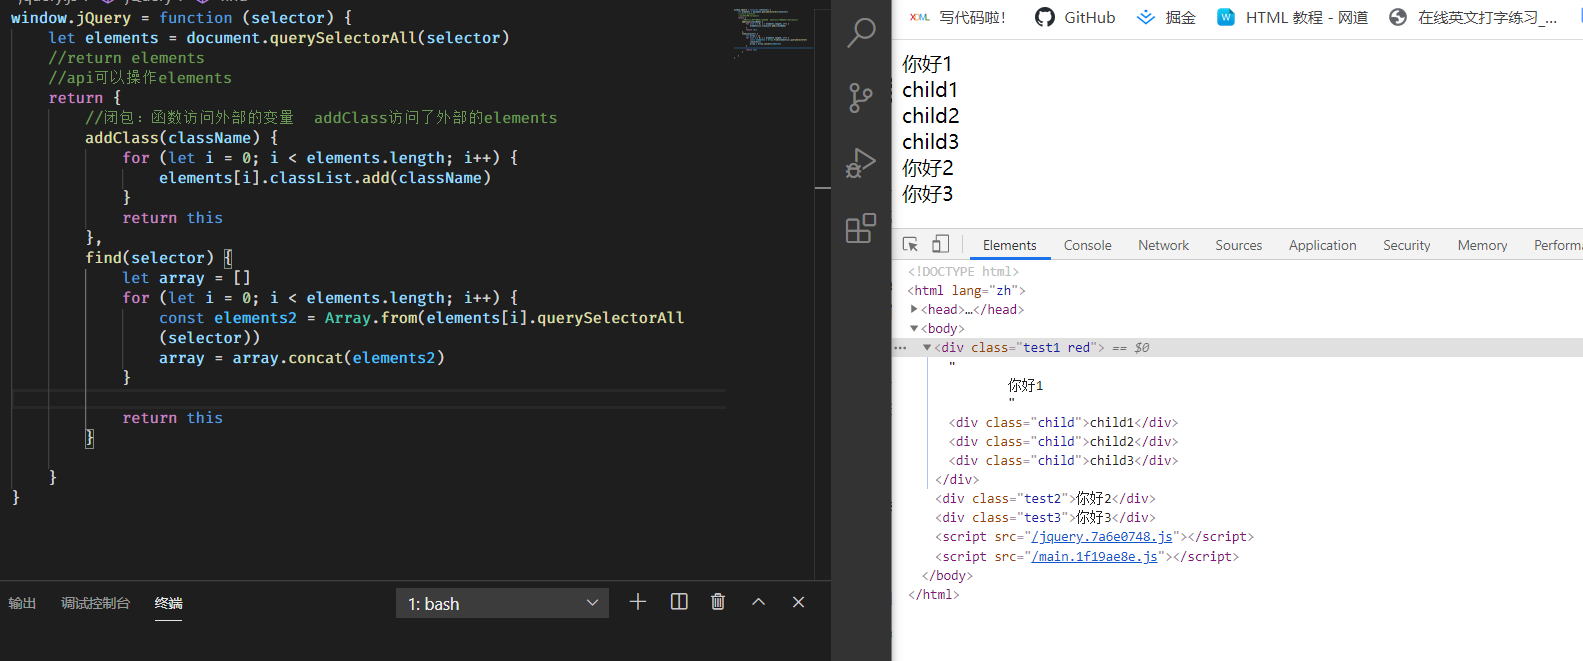
Task: Open the Run and Debug view
Action: (x=861, y=163)
